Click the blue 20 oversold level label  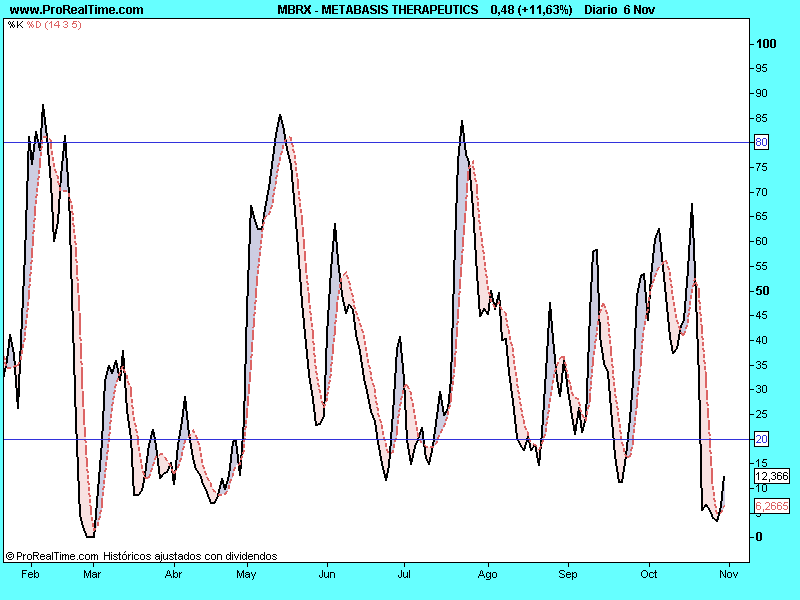pyautogui.click(x=761, y=439)
